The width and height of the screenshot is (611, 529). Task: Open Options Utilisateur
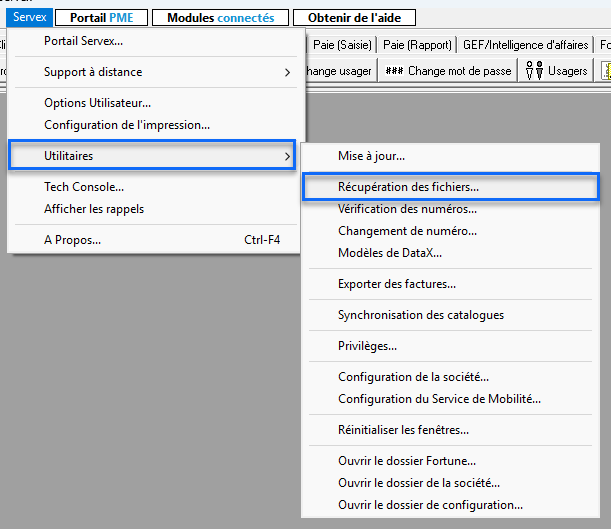click(98, 104)
